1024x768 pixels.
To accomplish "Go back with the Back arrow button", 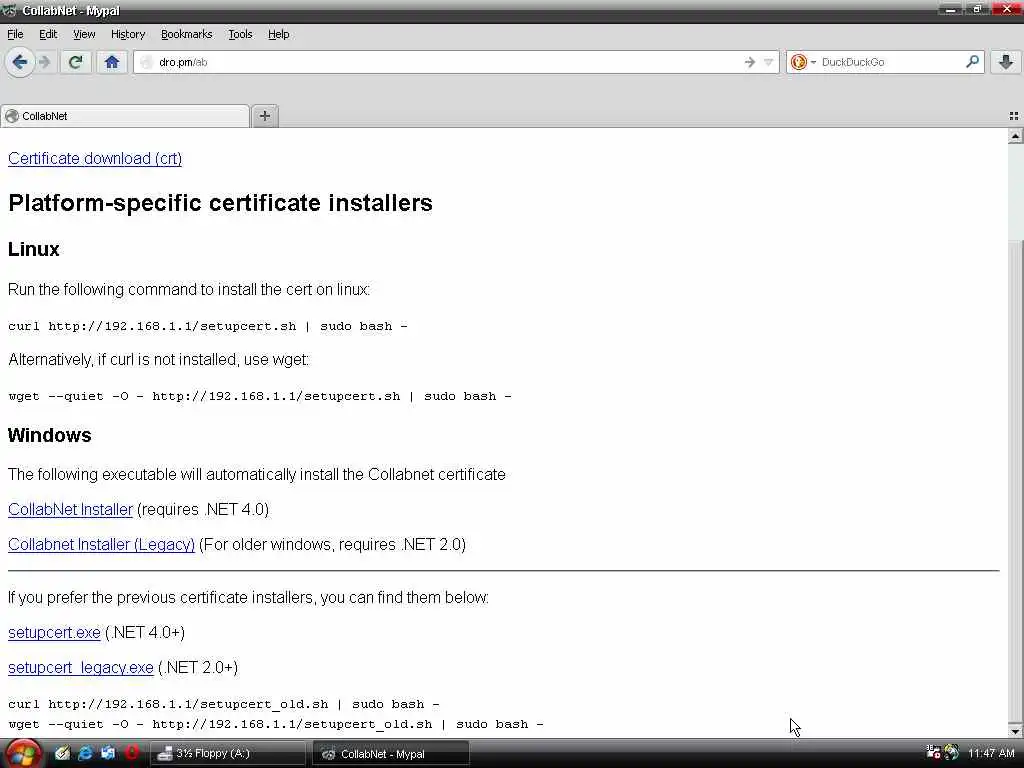I will [x=20, y=63].
